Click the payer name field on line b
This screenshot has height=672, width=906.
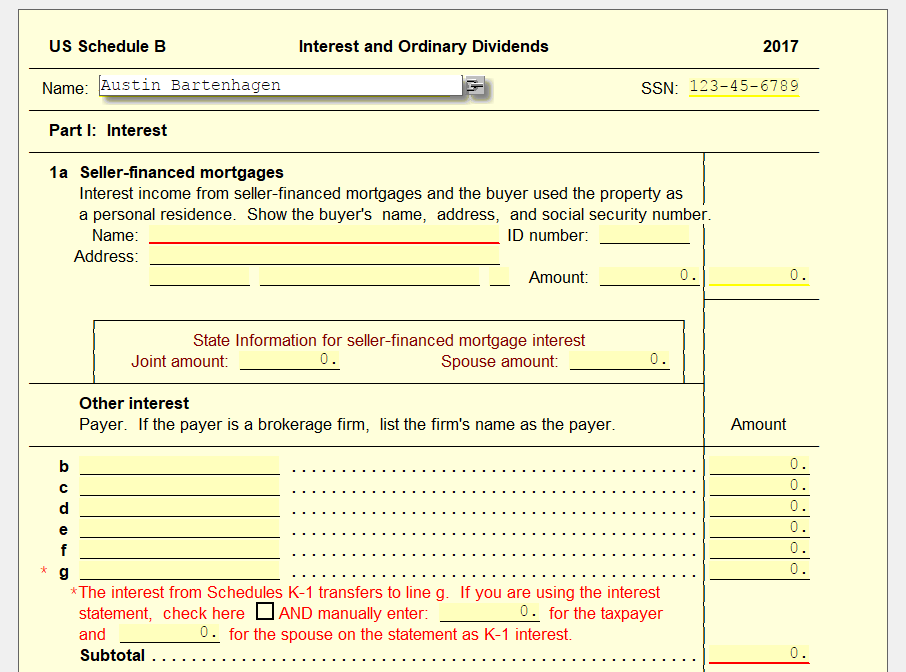(x=180, y=465)
